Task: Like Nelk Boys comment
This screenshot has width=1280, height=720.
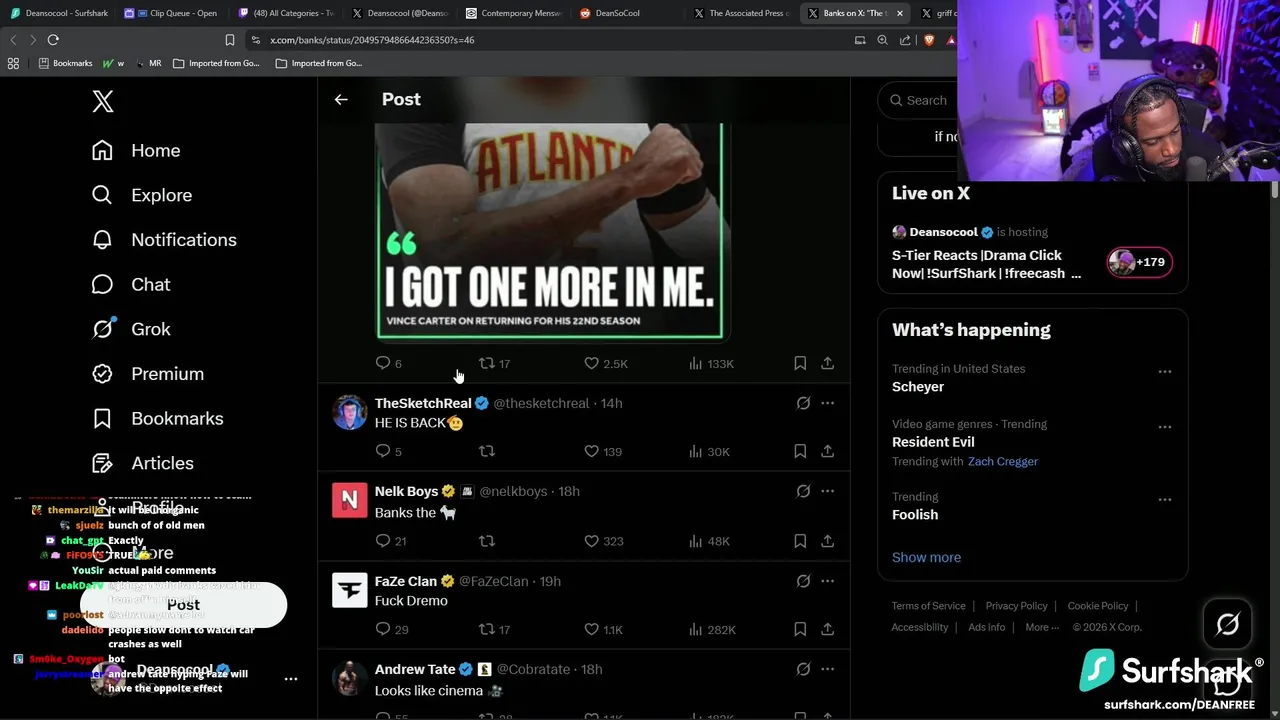Action: pyautogui.click(x=591, y=541)
